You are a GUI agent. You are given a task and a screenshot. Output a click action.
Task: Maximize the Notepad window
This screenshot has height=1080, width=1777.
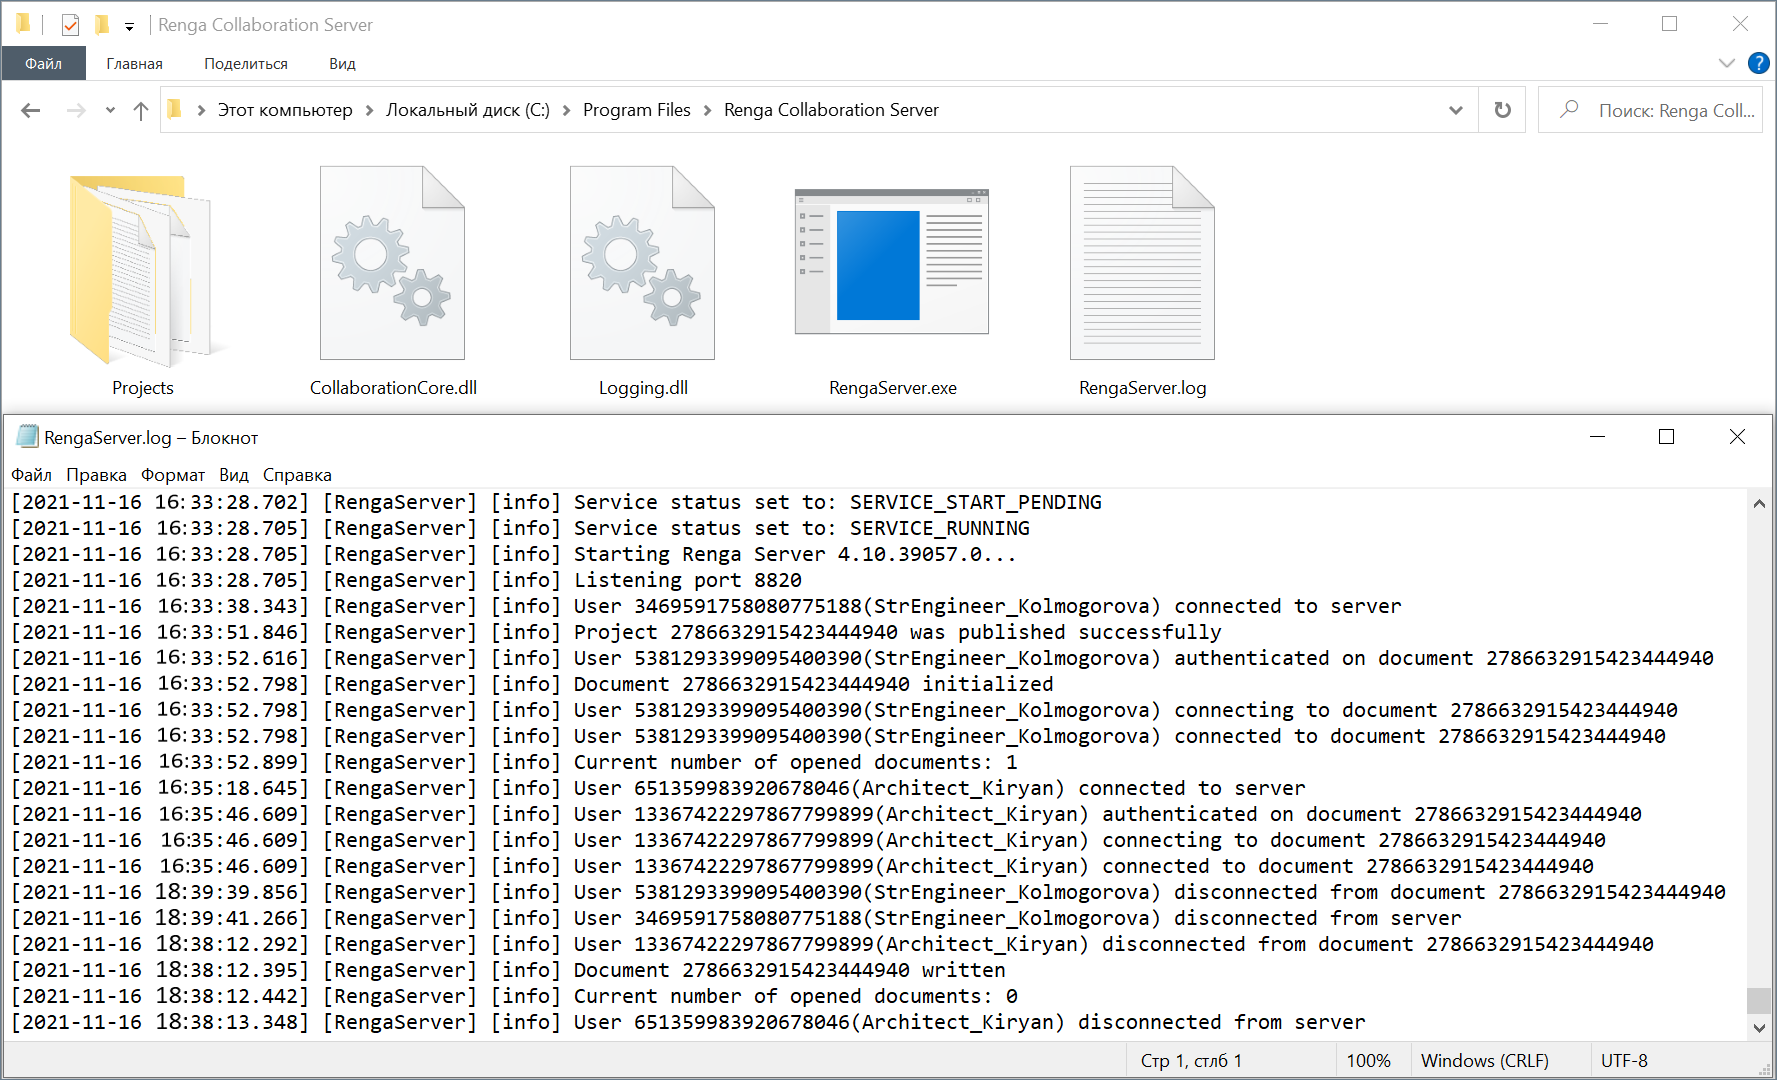pos(1666,437)
